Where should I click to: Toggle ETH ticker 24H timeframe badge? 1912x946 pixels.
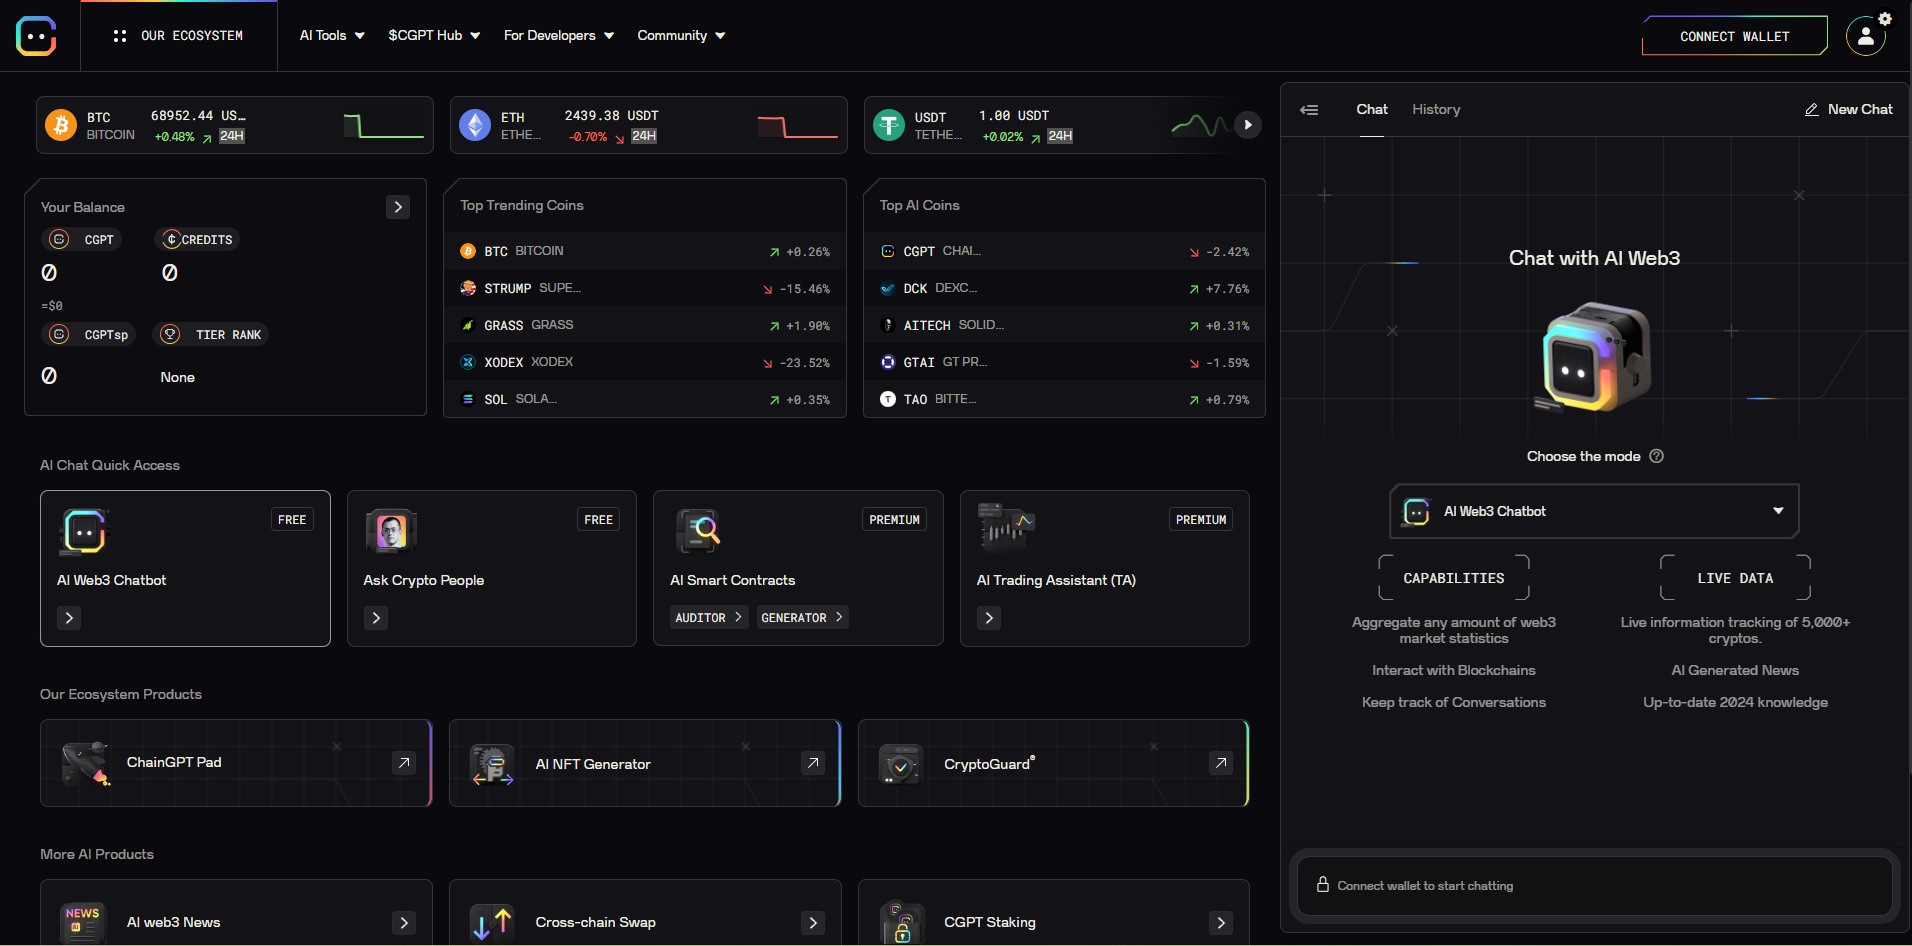coord(644,136)
